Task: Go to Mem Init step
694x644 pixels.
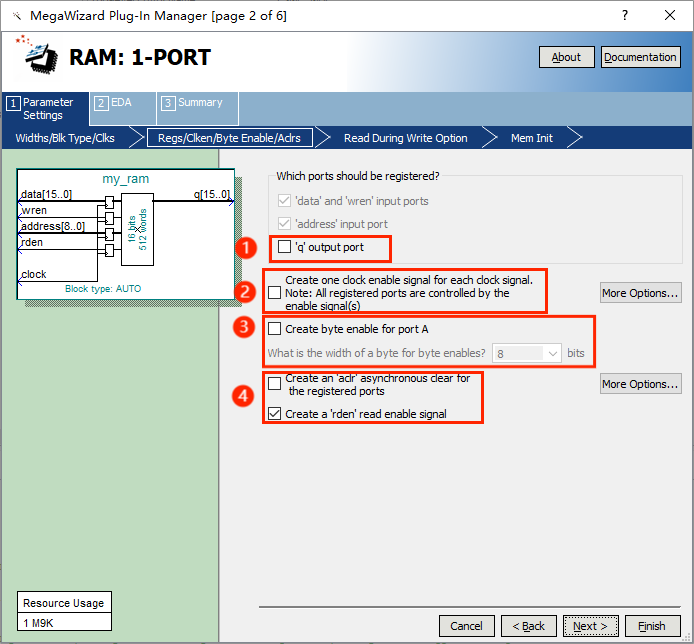Action: click(x=532, y=138)
